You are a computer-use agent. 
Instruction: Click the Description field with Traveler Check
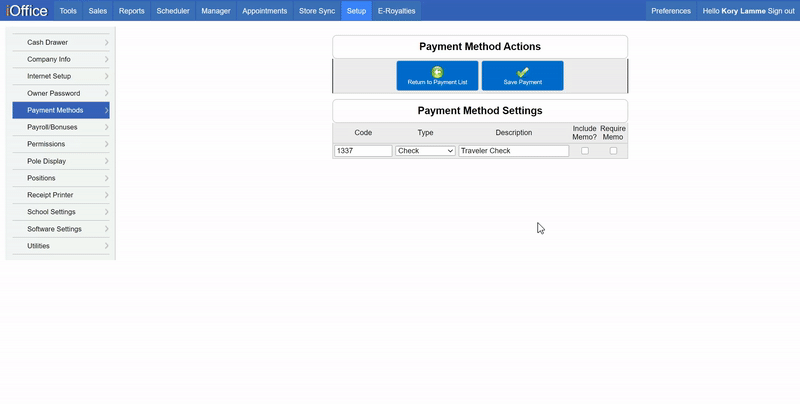coord(513,151)
